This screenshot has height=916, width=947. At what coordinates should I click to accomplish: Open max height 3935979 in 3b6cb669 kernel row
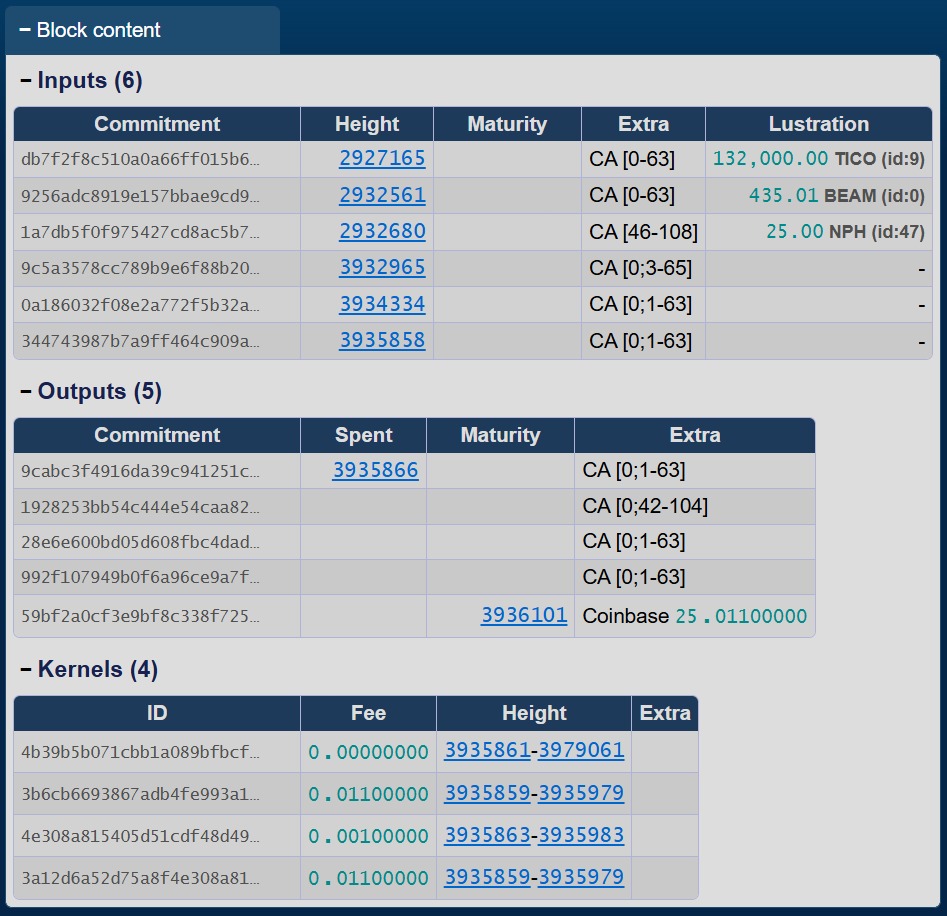pos(581,793)
